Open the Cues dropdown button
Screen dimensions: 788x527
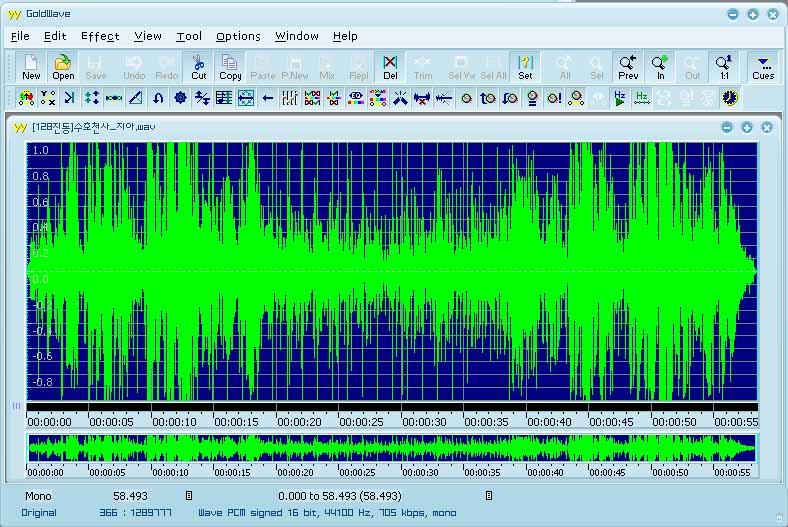(x=763, y=67)
